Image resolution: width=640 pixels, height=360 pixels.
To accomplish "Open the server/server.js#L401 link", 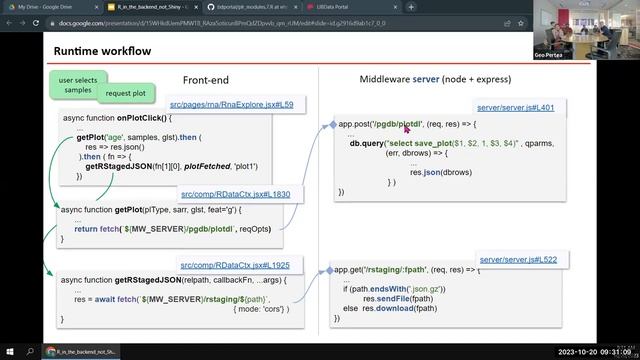I will [x=516, y=108].
